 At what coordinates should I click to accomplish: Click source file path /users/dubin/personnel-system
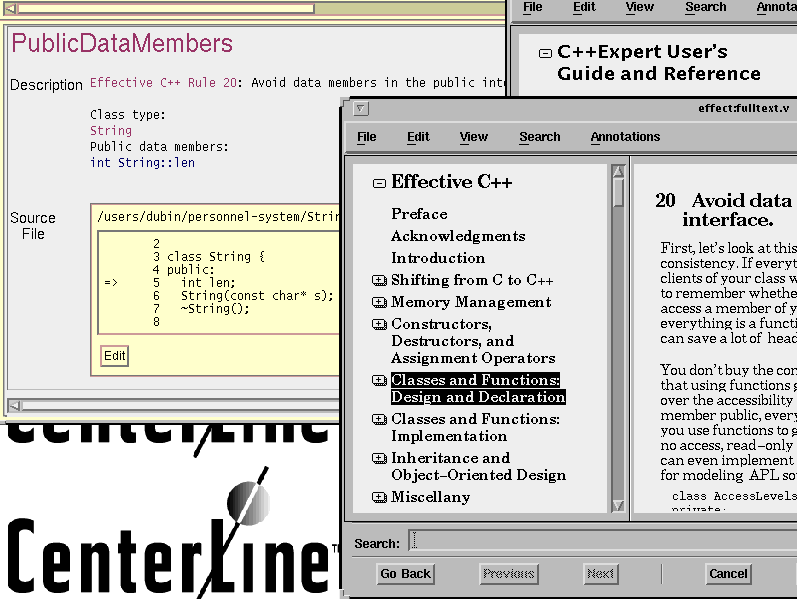pos(218,217)
